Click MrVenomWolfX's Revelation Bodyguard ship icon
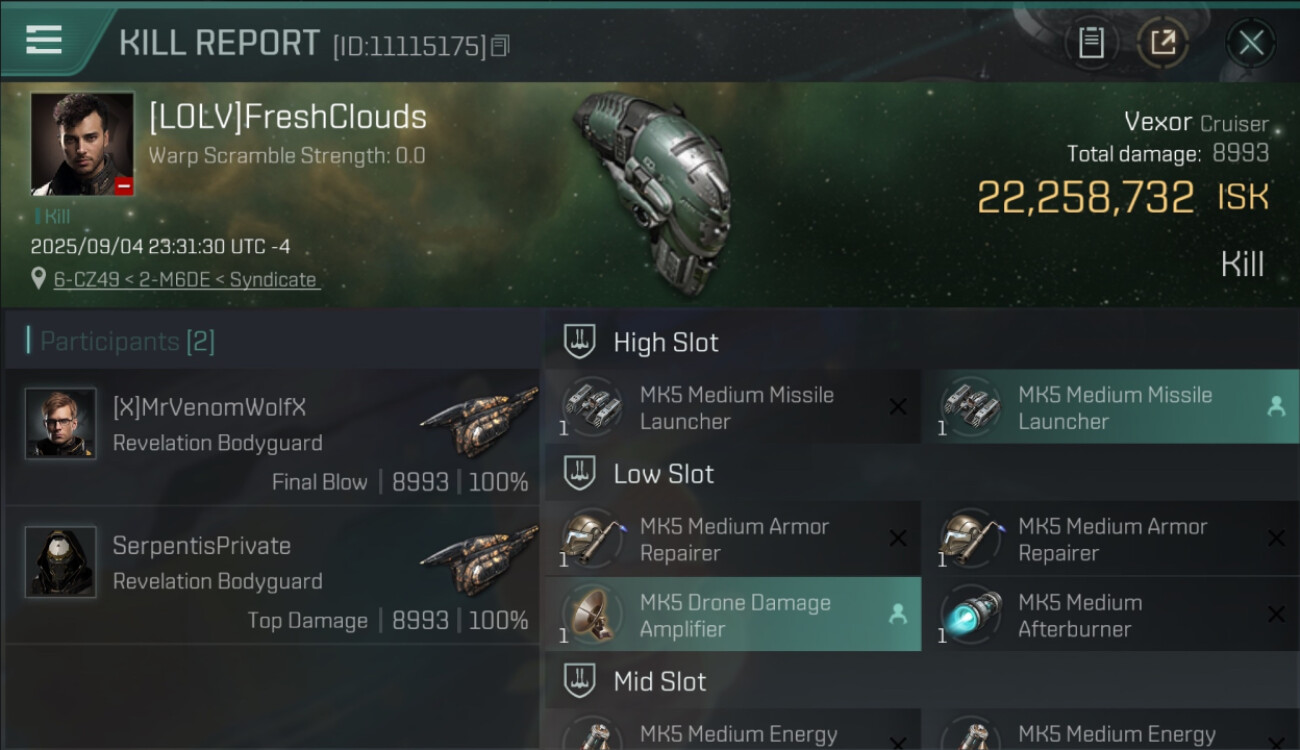Viewport: 1300px width, 750px height. 478,424
